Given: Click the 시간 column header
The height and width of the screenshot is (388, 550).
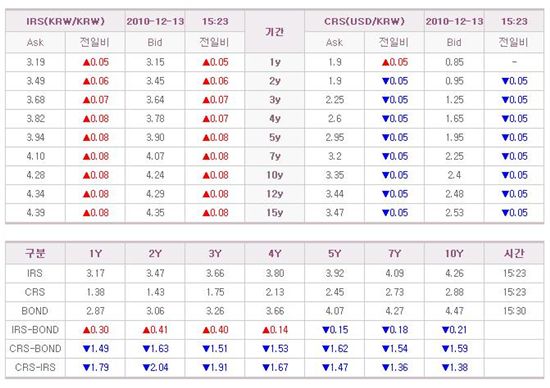Looking at the screenshot, I should click(x=514, y=253).
